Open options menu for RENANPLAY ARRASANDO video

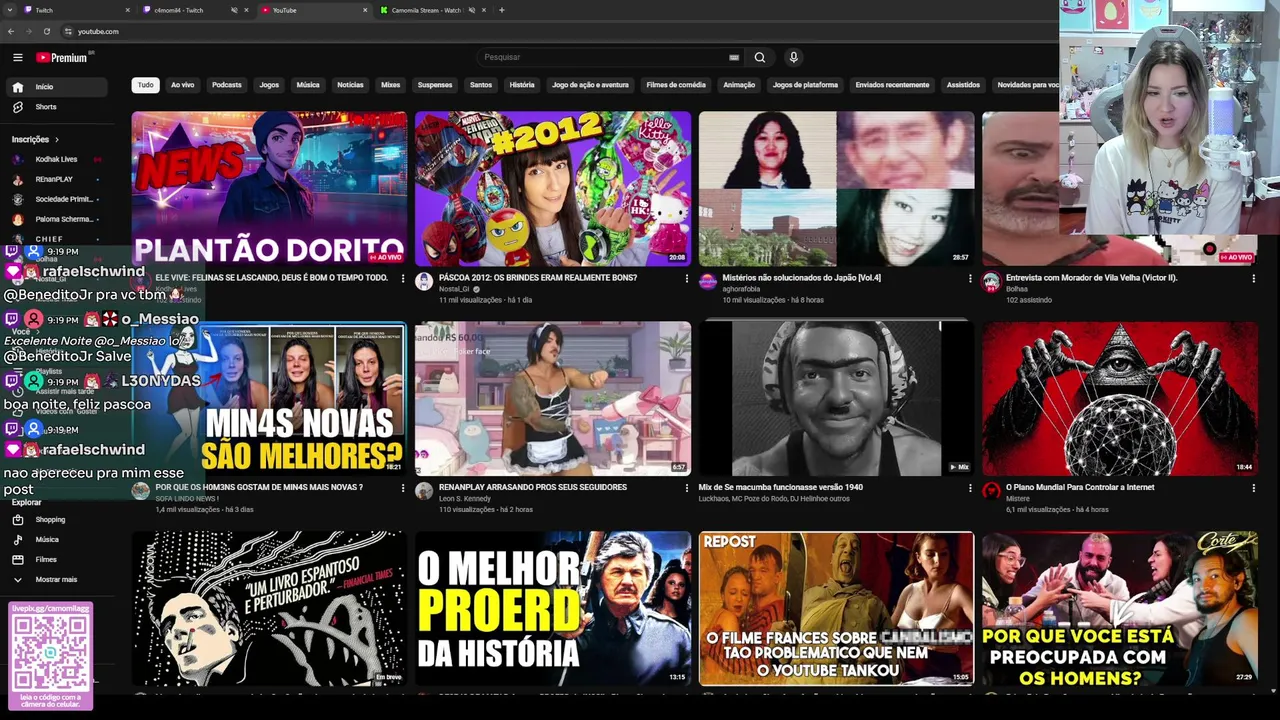coord(686,489)
